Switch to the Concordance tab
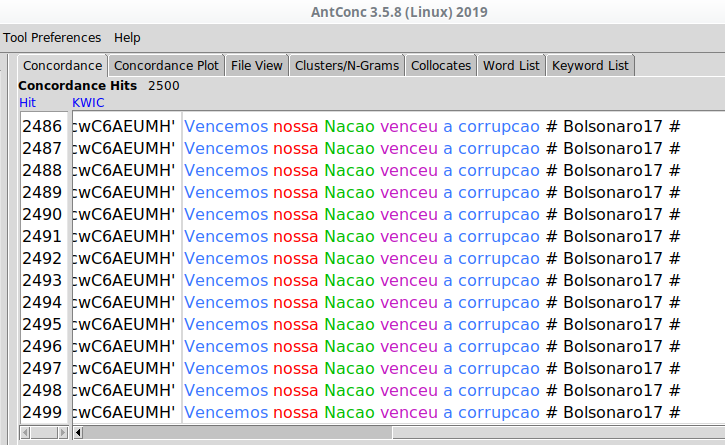The image size is (725, 445). pos(62,66)
